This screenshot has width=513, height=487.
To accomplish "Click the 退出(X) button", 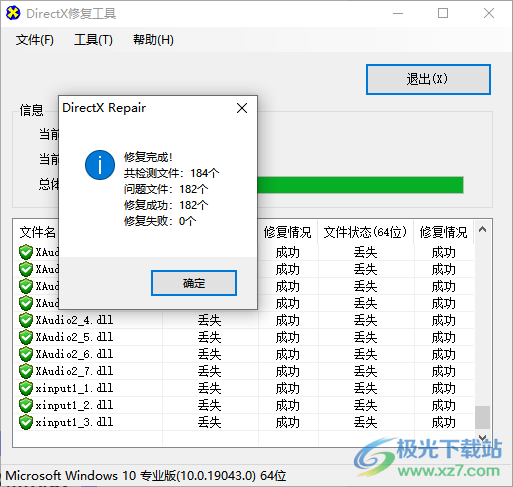I will click(428, 79).
